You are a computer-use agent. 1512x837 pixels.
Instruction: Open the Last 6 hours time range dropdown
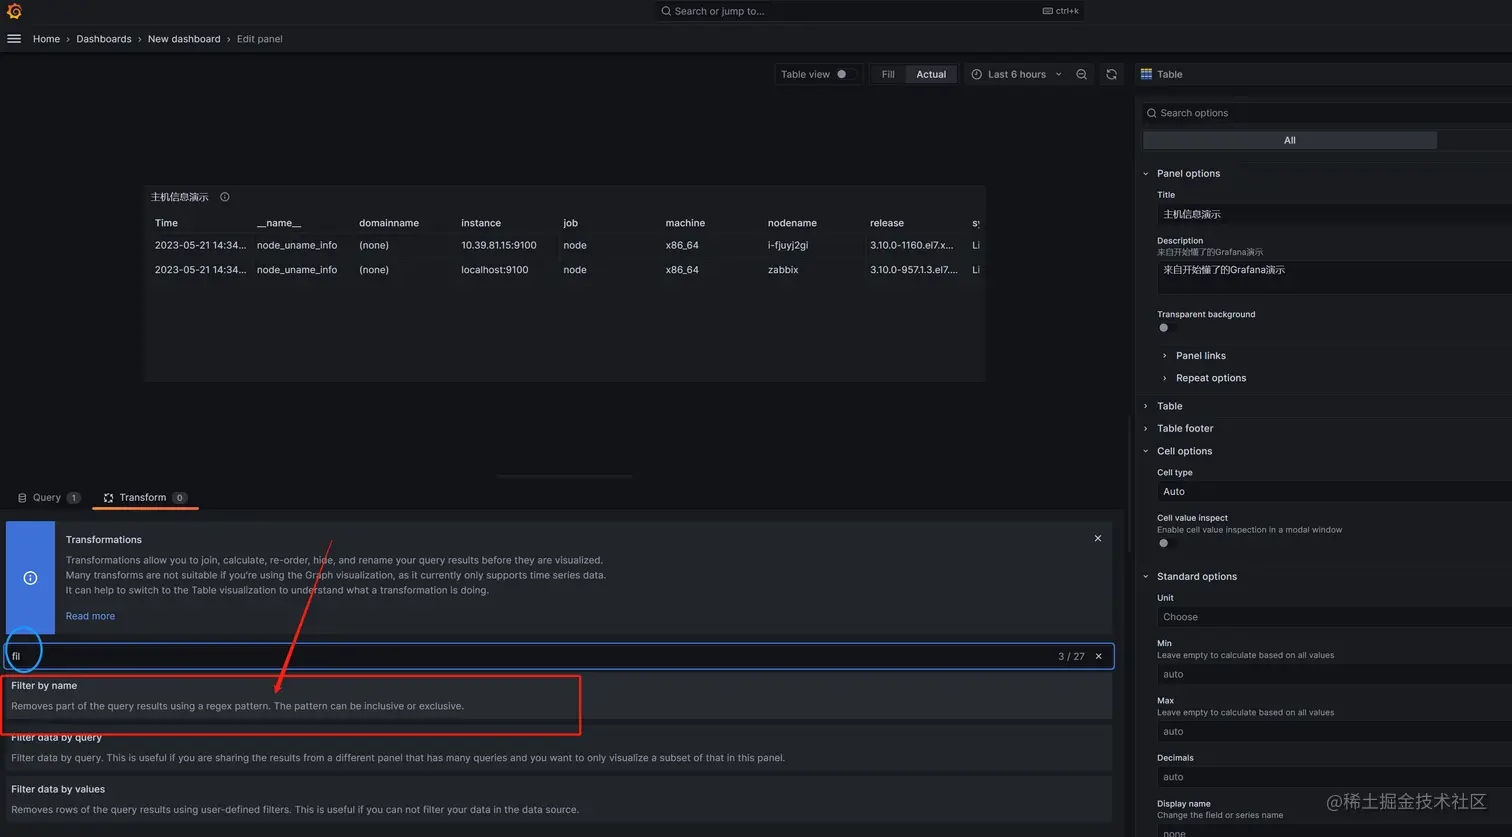1017,74
